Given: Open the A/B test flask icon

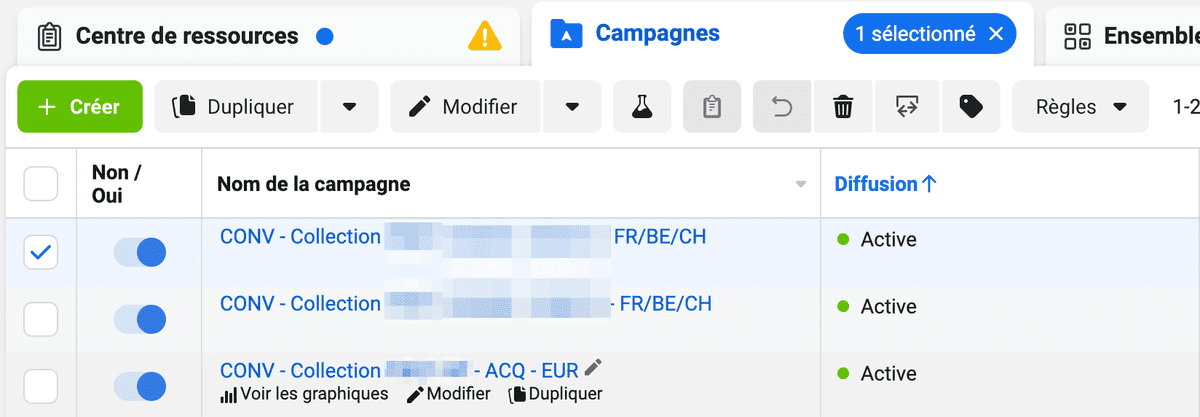Looking at the screenshot, I should [642, 106].
